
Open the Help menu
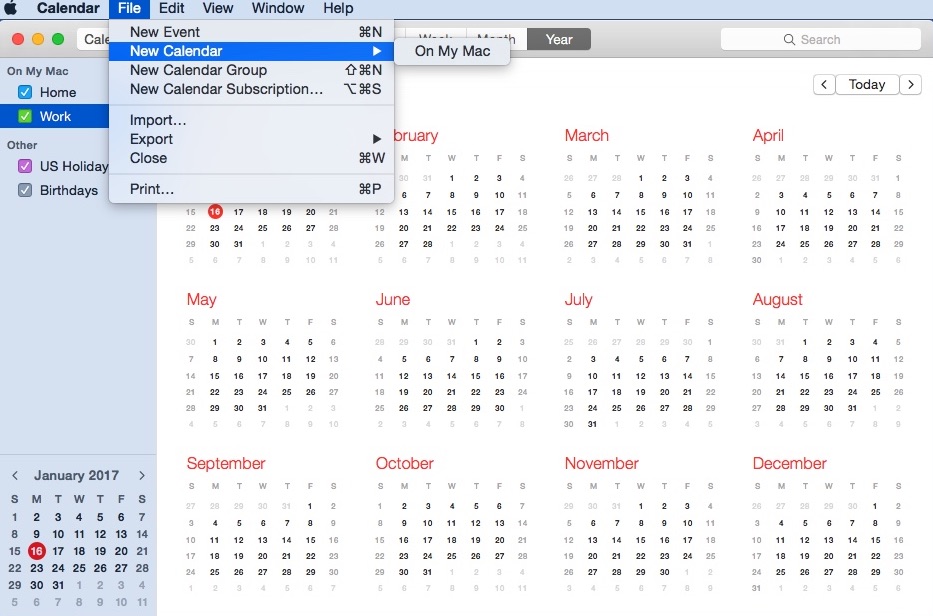338,8
